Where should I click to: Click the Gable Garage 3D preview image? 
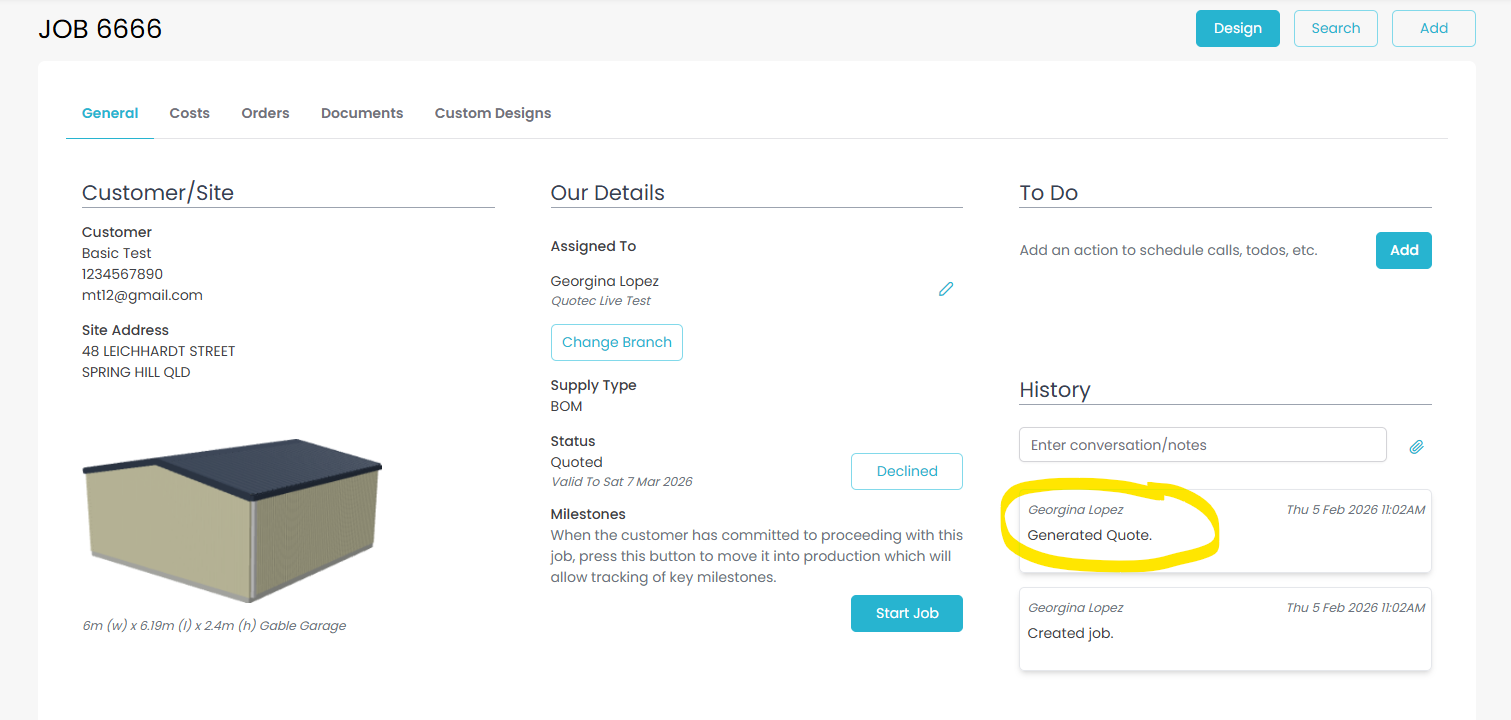tap(232, 518)
